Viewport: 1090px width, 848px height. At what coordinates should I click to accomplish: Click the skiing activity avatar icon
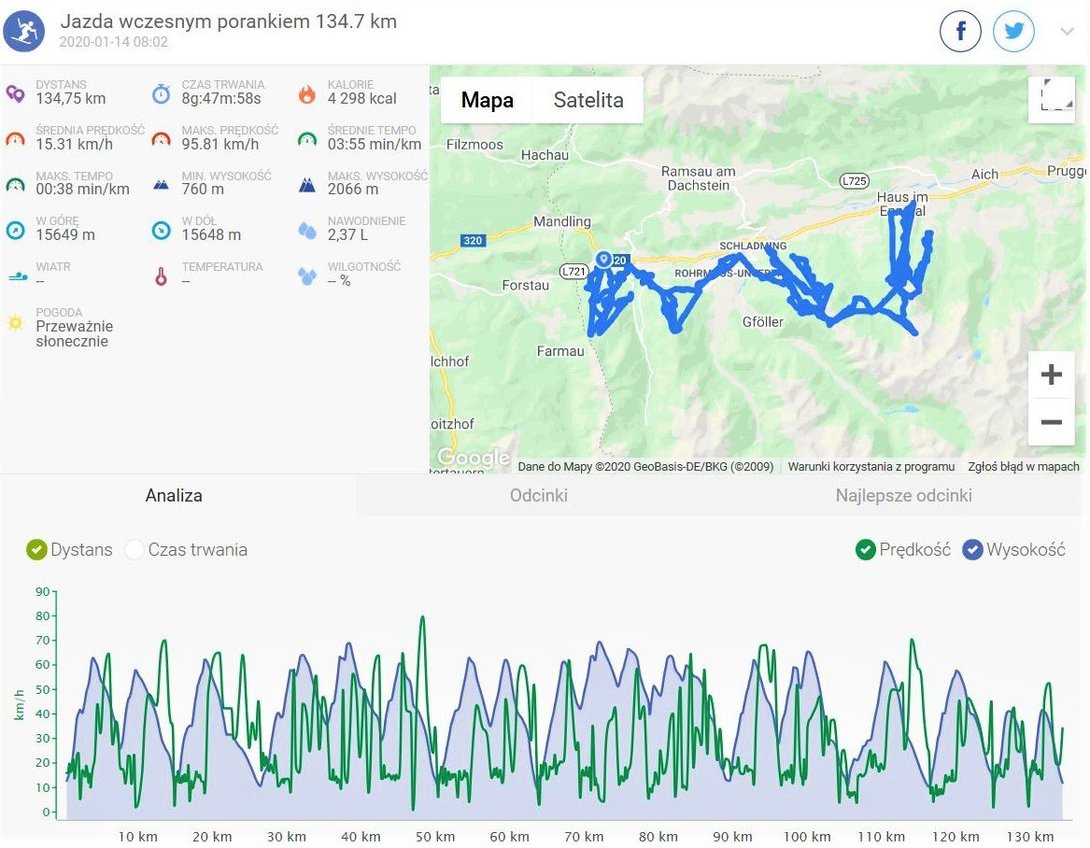pyautogui.click(x=24, y=31)
